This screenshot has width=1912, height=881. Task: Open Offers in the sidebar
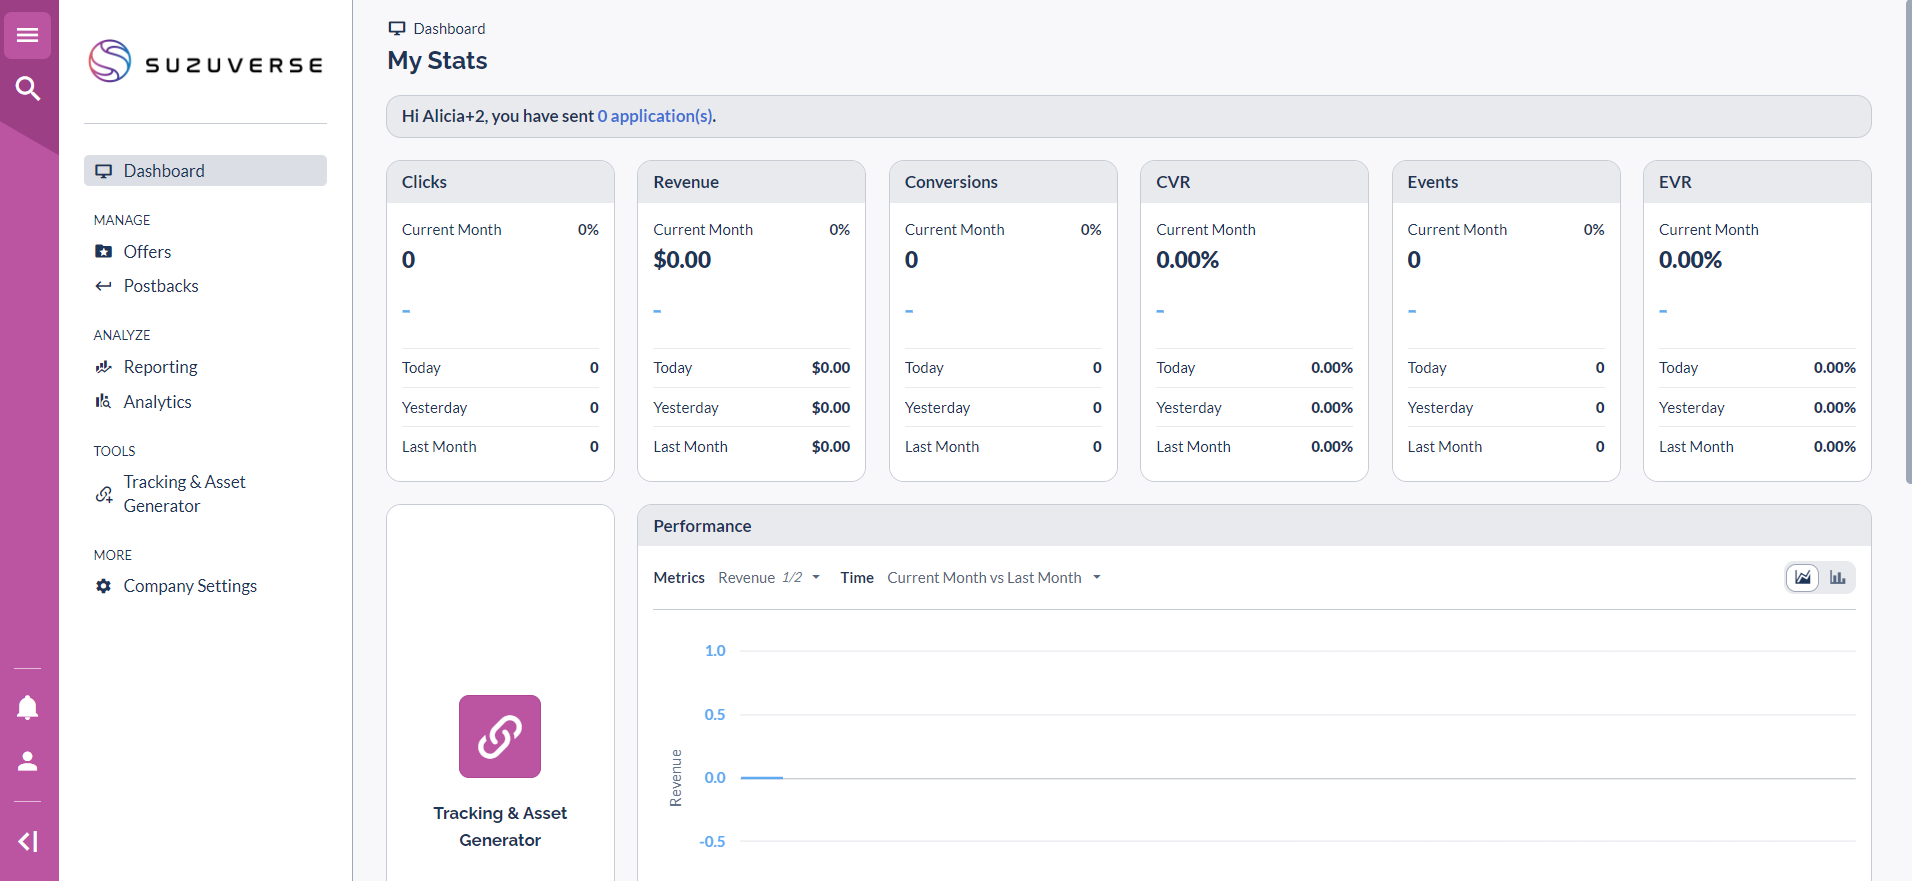(x=147, y=252)
